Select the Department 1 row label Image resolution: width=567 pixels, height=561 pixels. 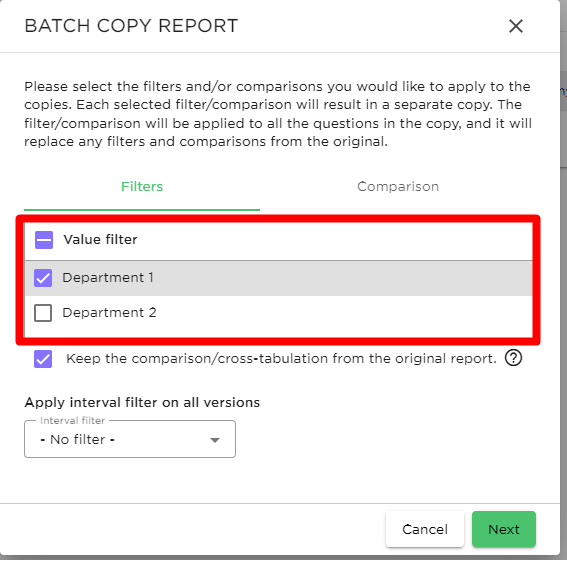coord(108,277)
